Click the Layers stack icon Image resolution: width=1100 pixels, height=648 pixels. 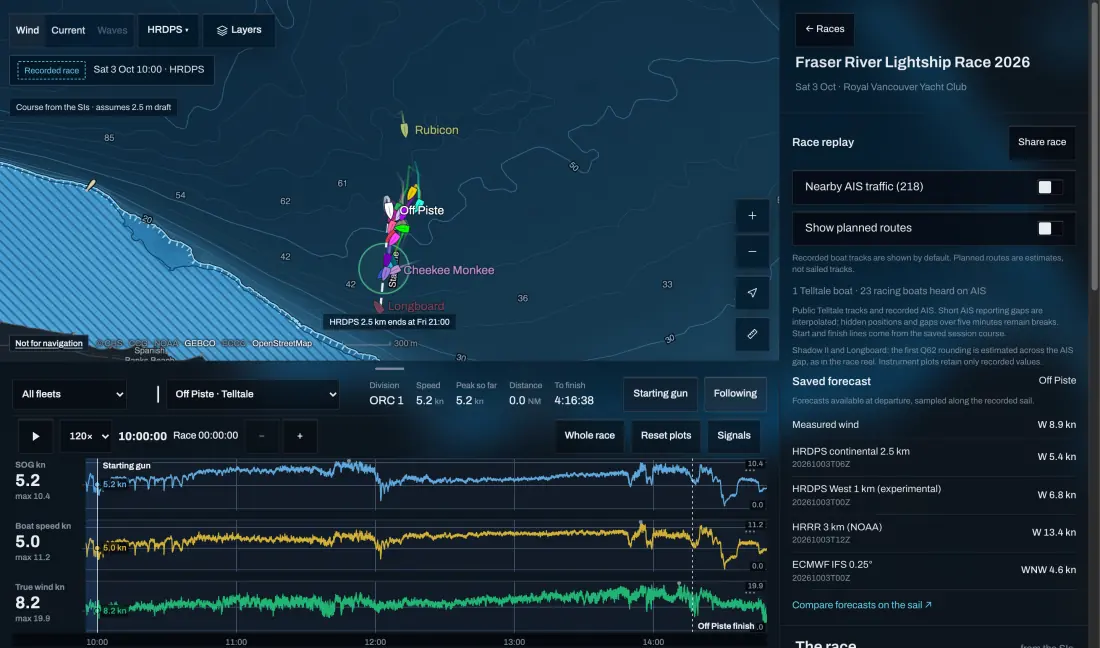click(222, 31)
